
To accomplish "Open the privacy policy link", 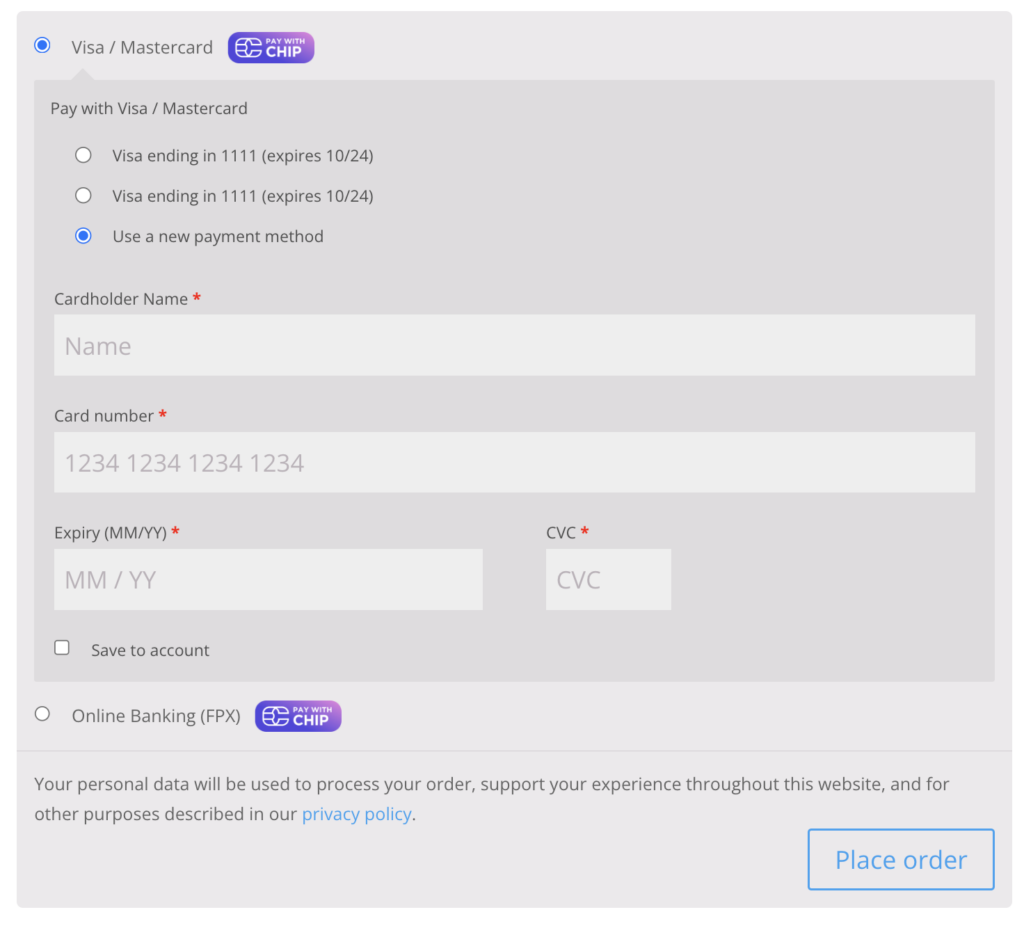I will (x=356, y=813).
